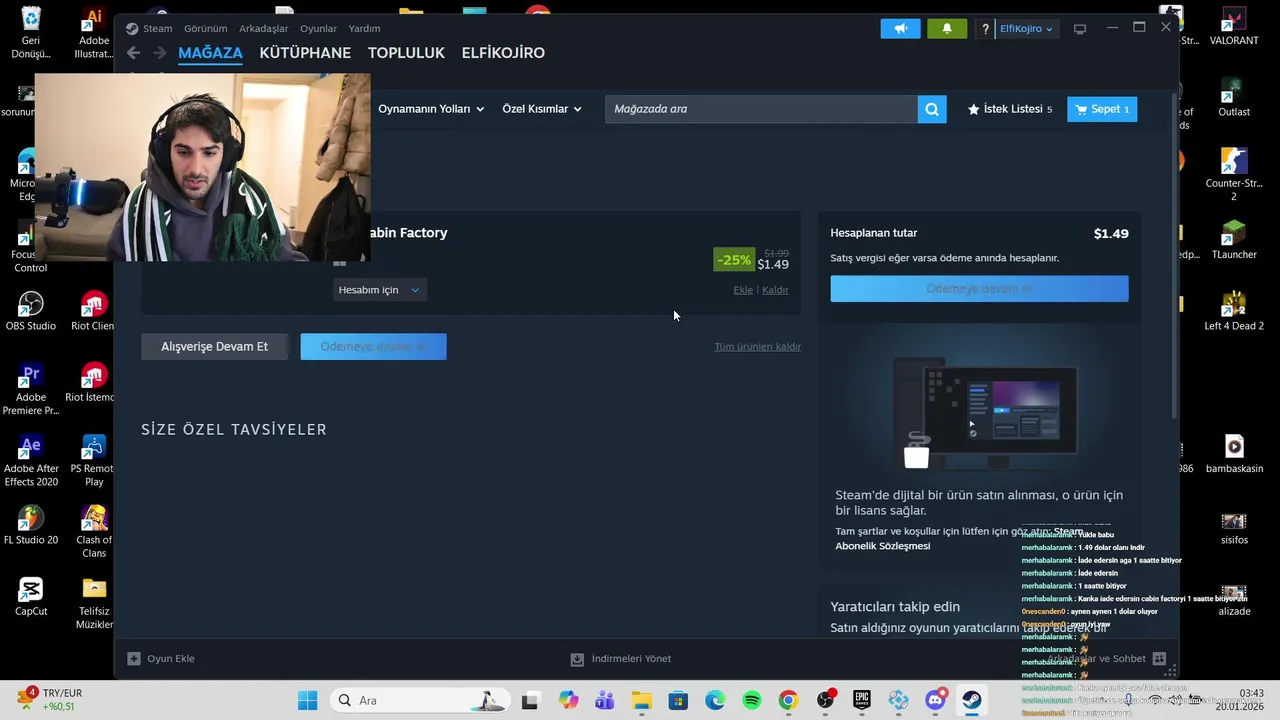Open the ELFİKOJİRO profile tab
The width and height of the screenshot is (1280, 720).
503,53
